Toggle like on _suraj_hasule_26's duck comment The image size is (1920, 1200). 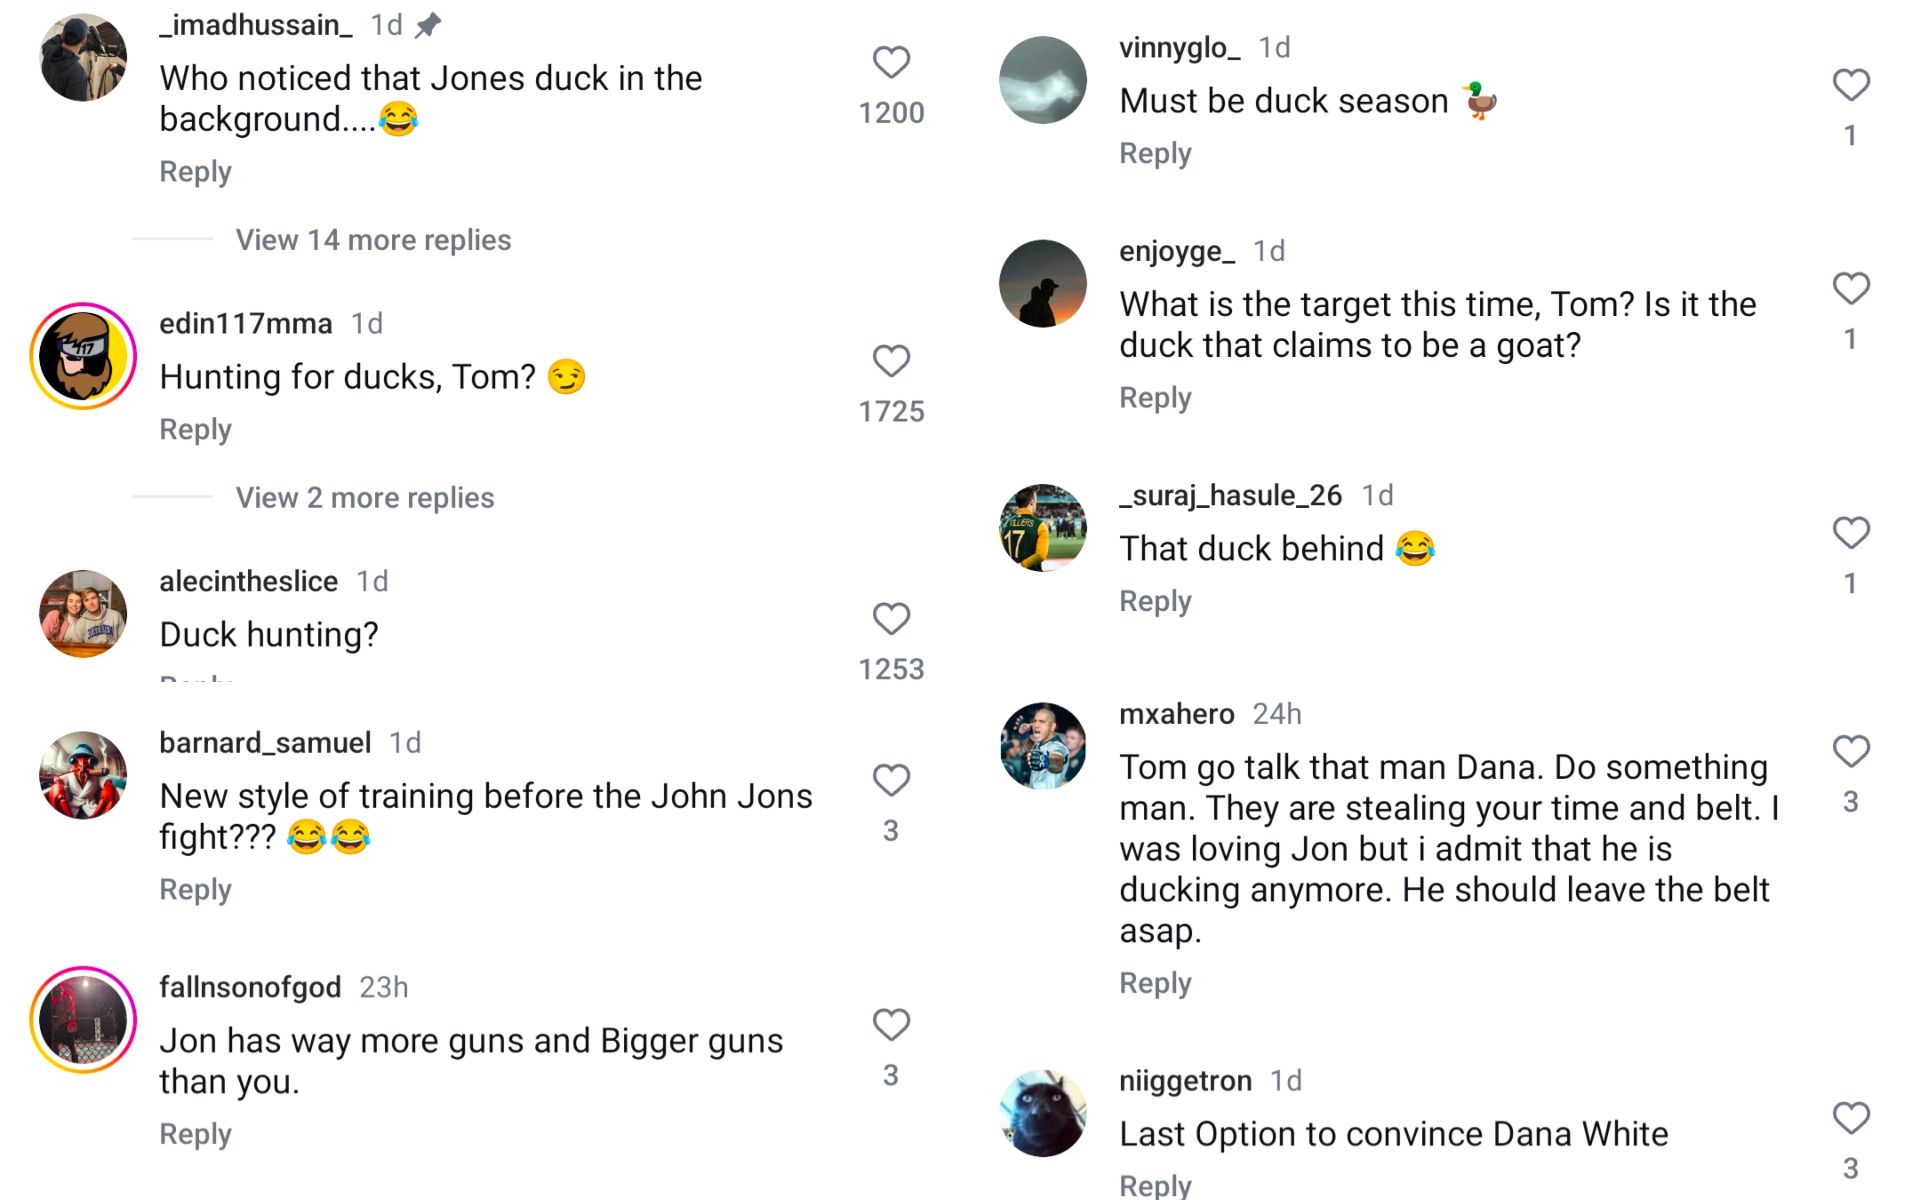point(1852,533)
